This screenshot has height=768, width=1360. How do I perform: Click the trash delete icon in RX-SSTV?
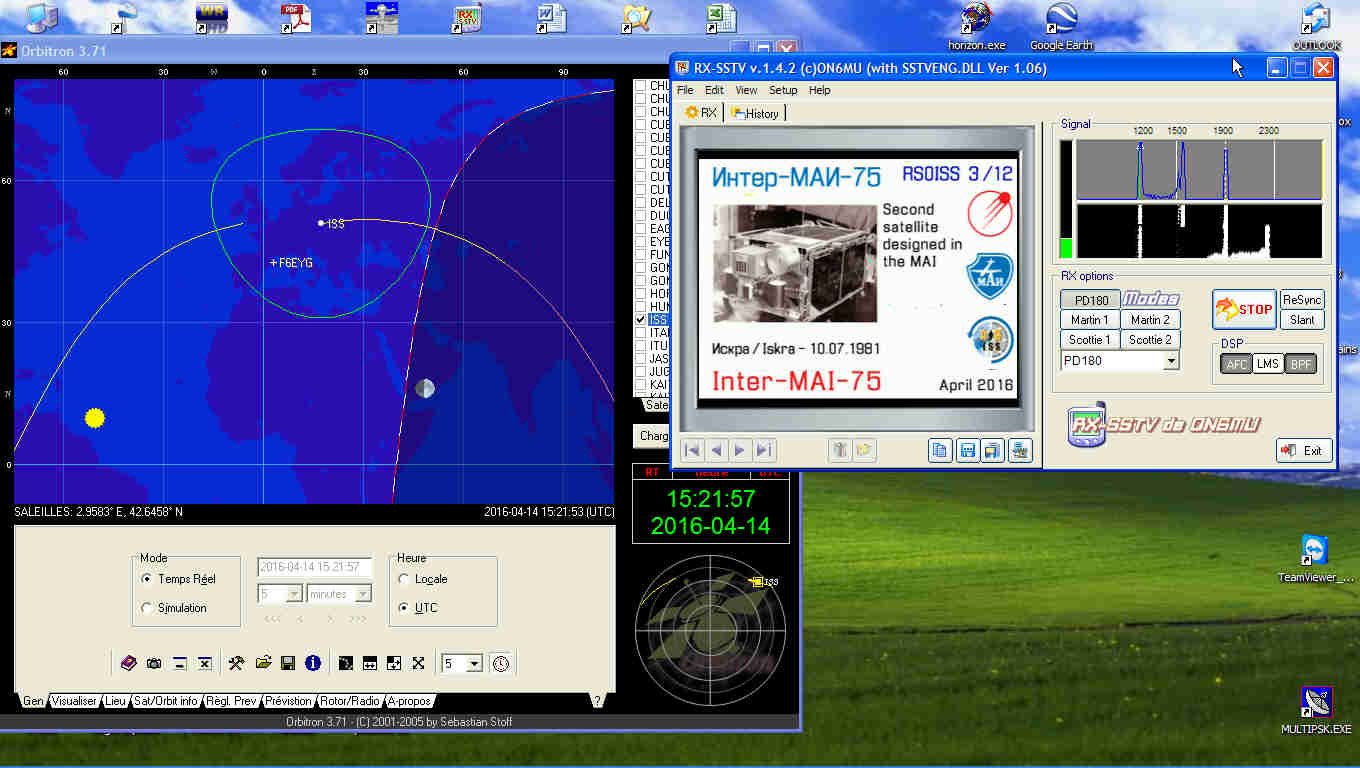pos(840,451)
